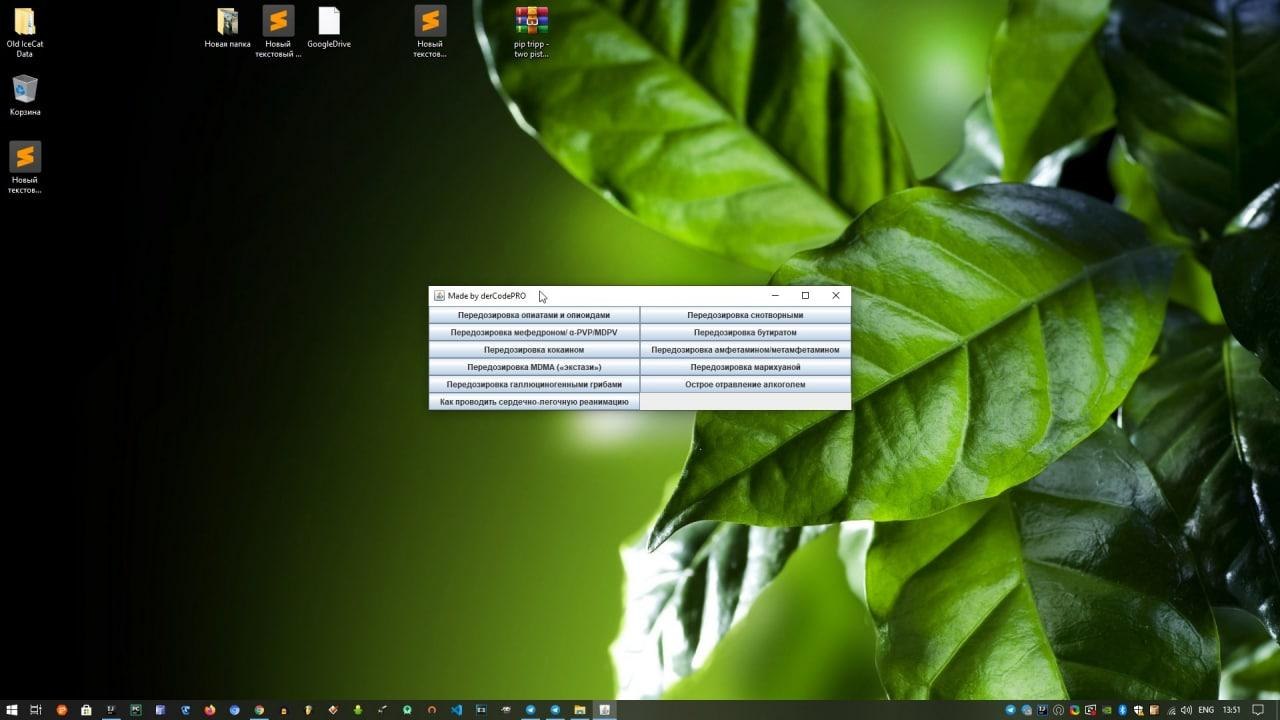Open the Windows Start menu
This screenshot has width=1280, height=720.
click(11, 710)
